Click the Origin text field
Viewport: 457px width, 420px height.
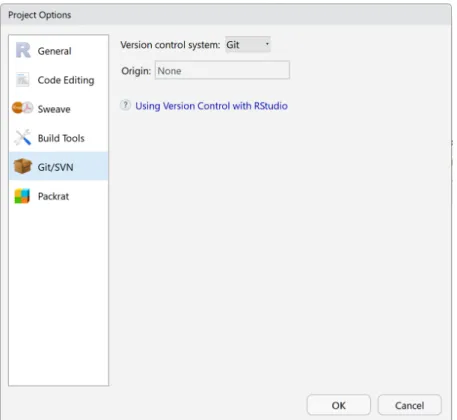[222, 70]
